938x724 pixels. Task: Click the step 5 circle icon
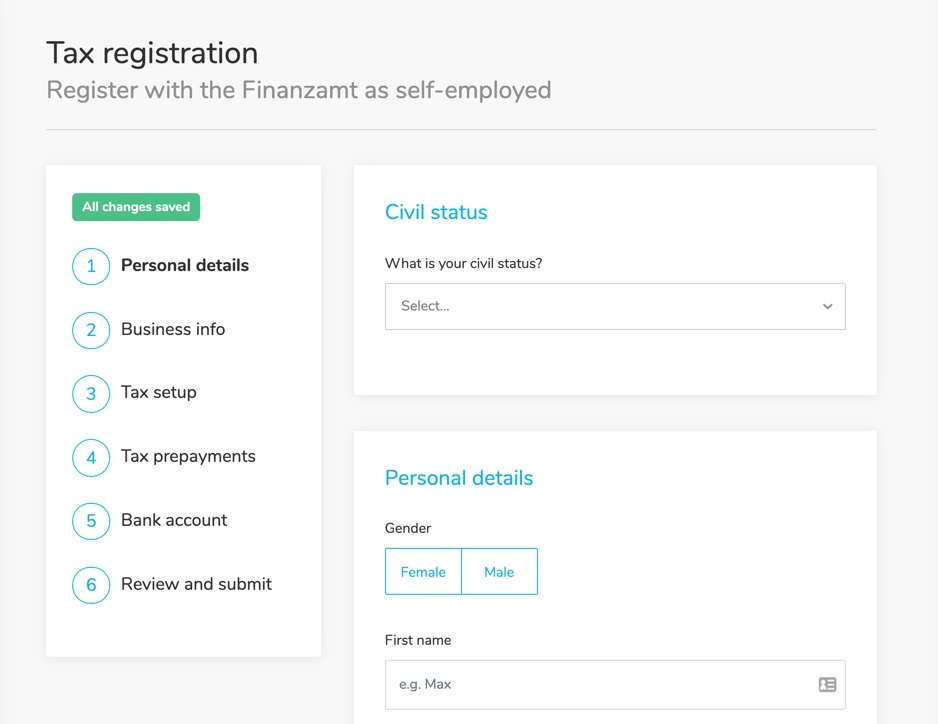point(91,521)
